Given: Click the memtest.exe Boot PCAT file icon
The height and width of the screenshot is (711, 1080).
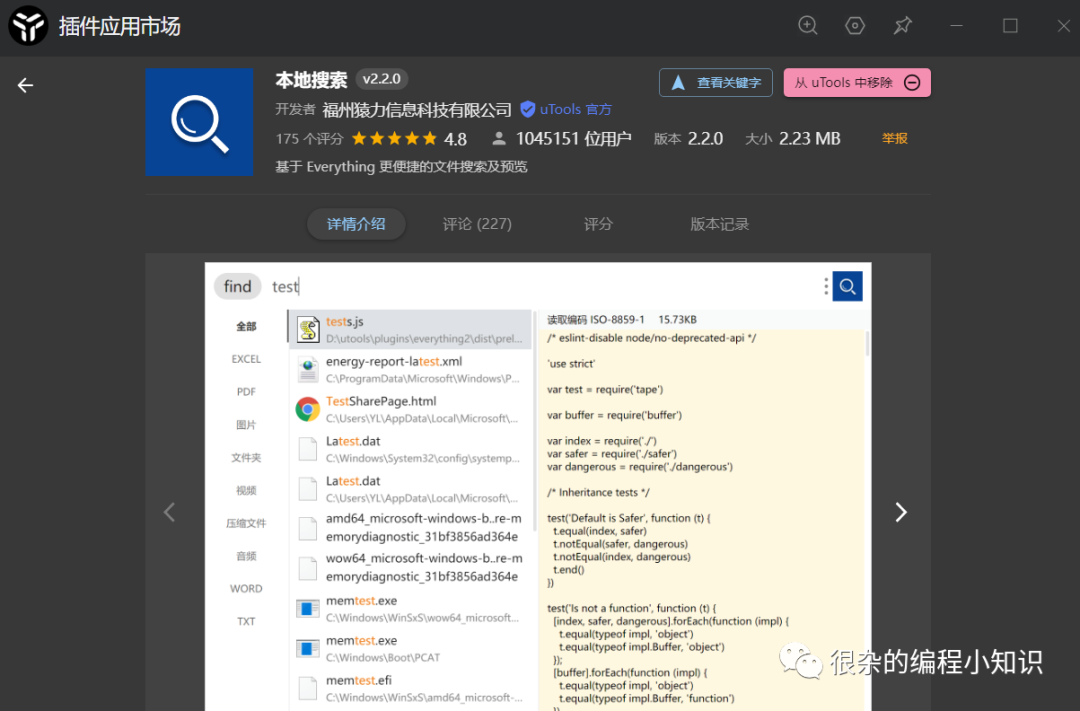Looking at the screenshot, I should point(308,648).
